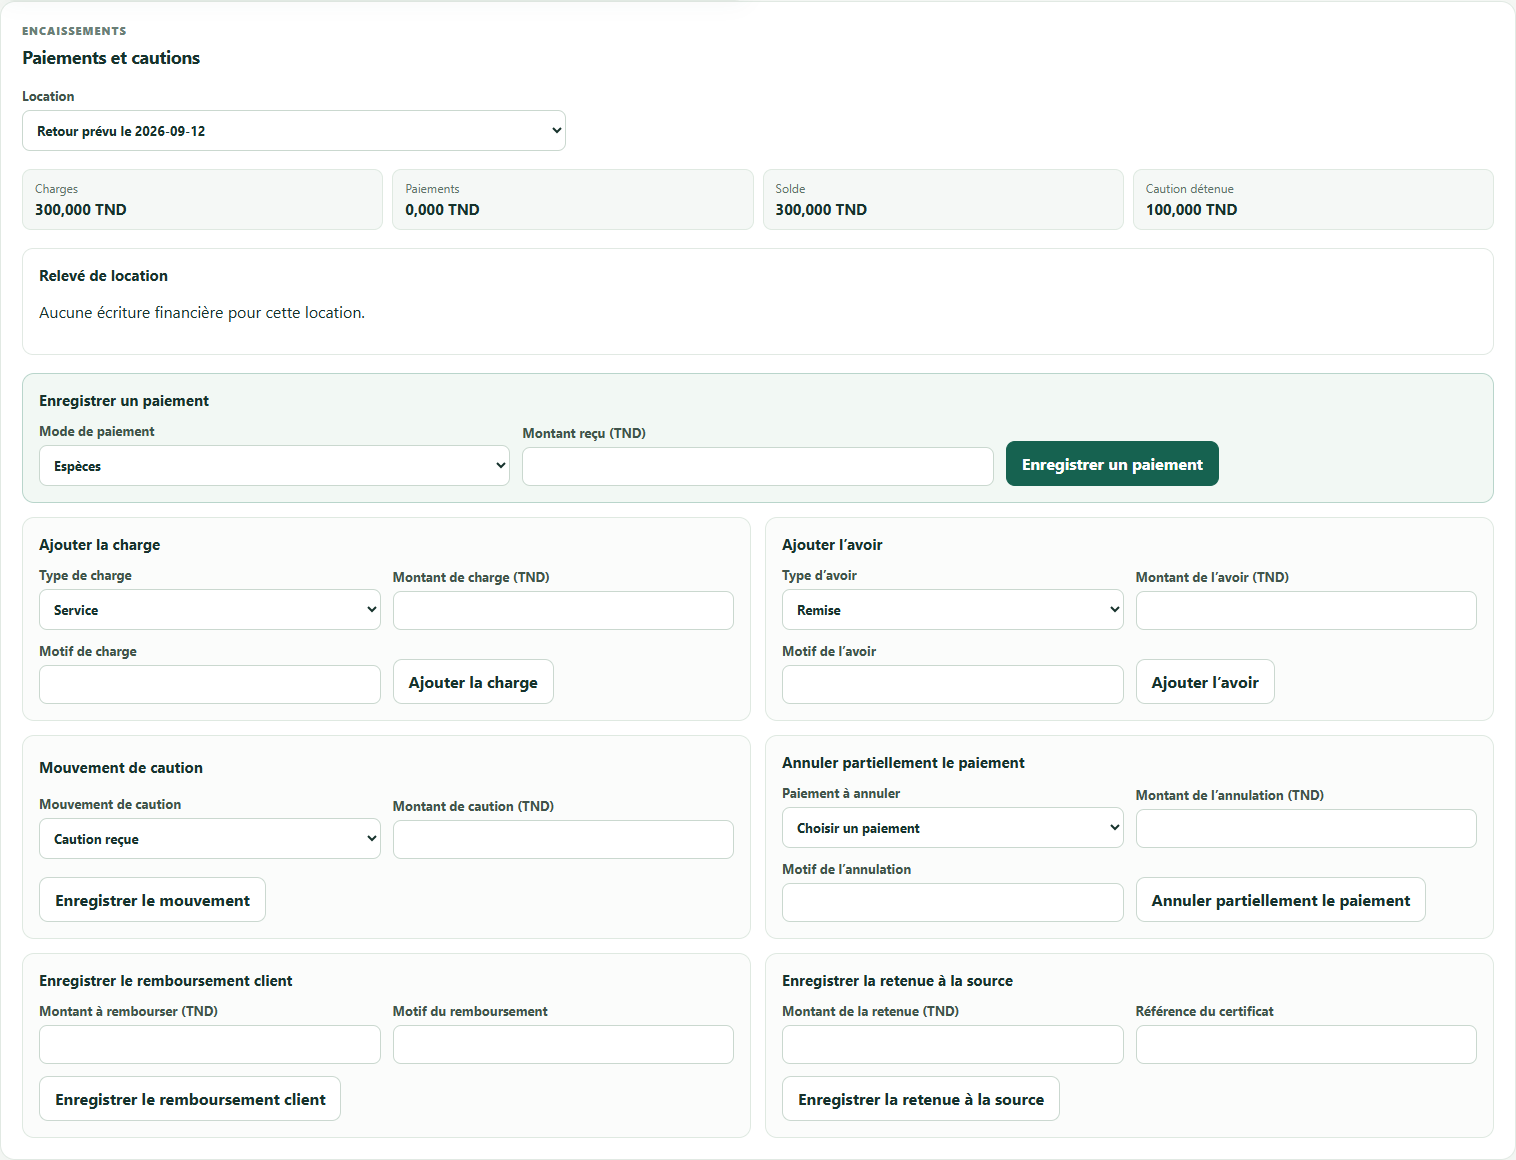Focus the Montant reçu (TND) field

(758, 467)
